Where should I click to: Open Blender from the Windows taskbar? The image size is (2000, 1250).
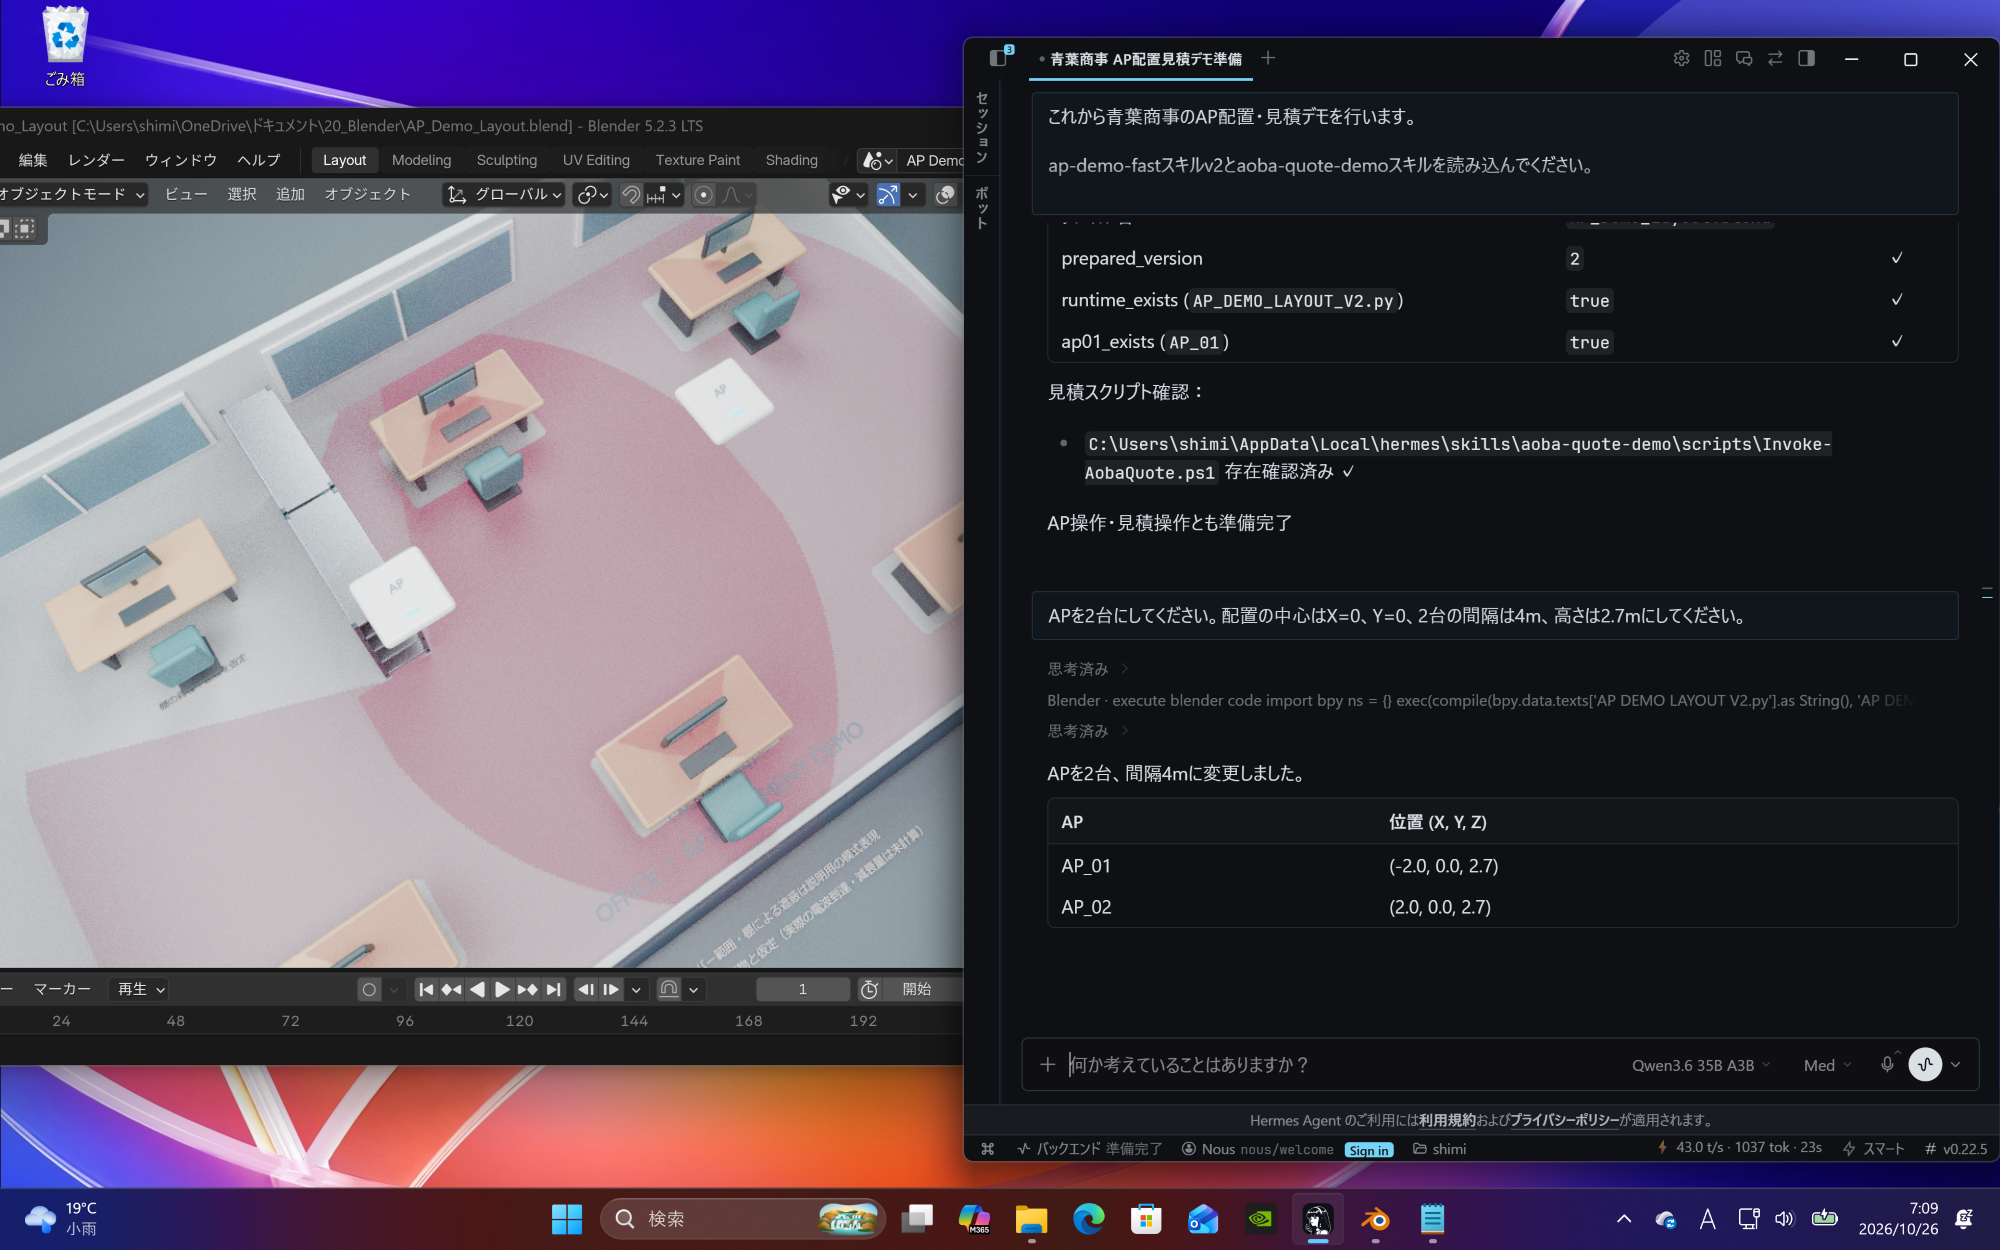1375,1219
